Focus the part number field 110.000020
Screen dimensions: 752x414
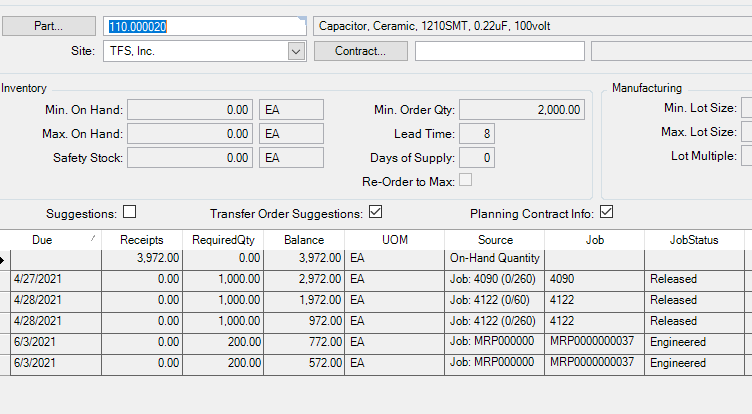tap(204, 26)
